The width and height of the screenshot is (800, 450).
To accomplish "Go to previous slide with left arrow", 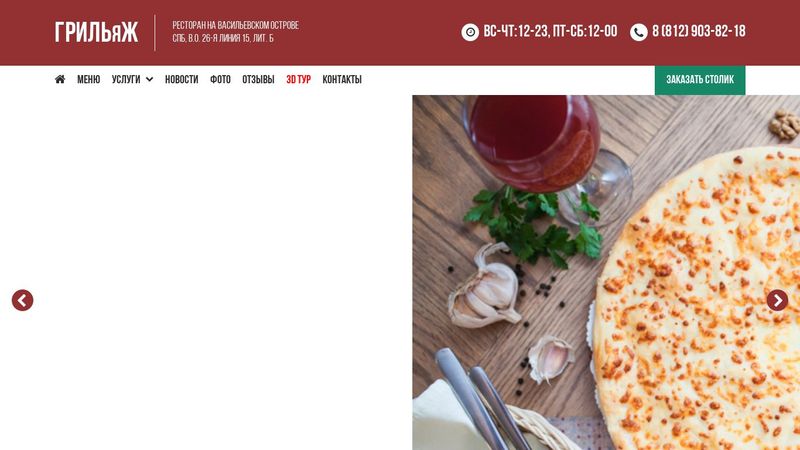I will coord(22,300).
